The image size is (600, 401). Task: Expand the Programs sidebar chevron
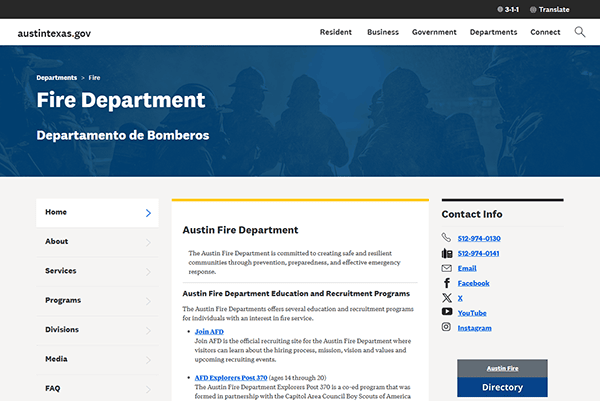[x=148, y=302]
